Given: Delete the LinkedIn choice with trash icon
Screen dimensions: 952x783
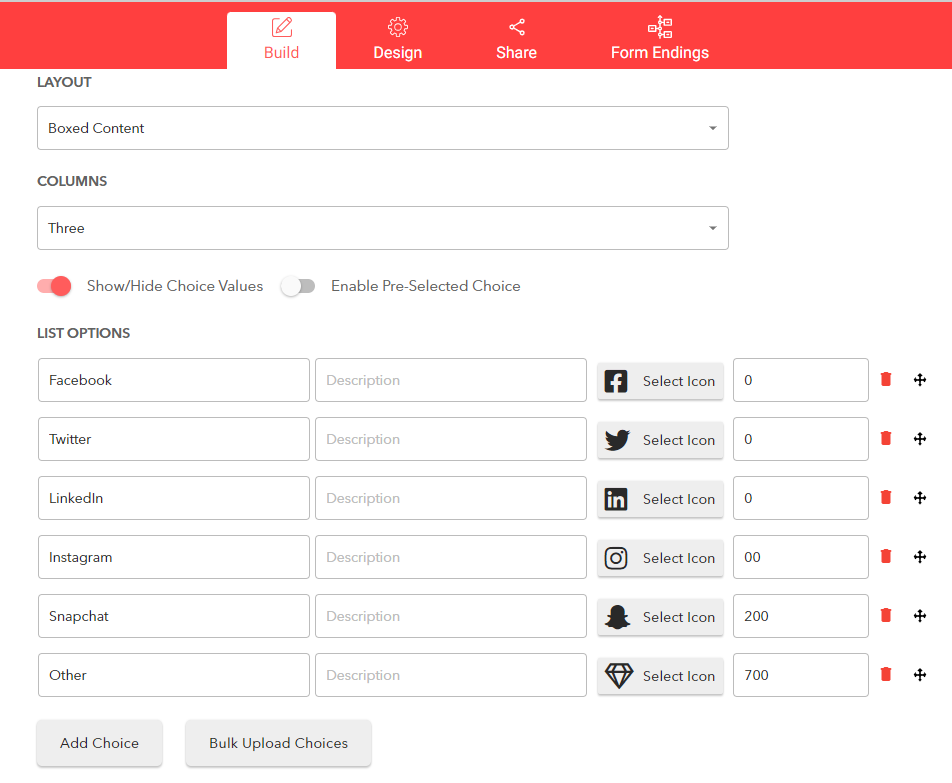Looking at the screenshot, I should coord(886,498).
